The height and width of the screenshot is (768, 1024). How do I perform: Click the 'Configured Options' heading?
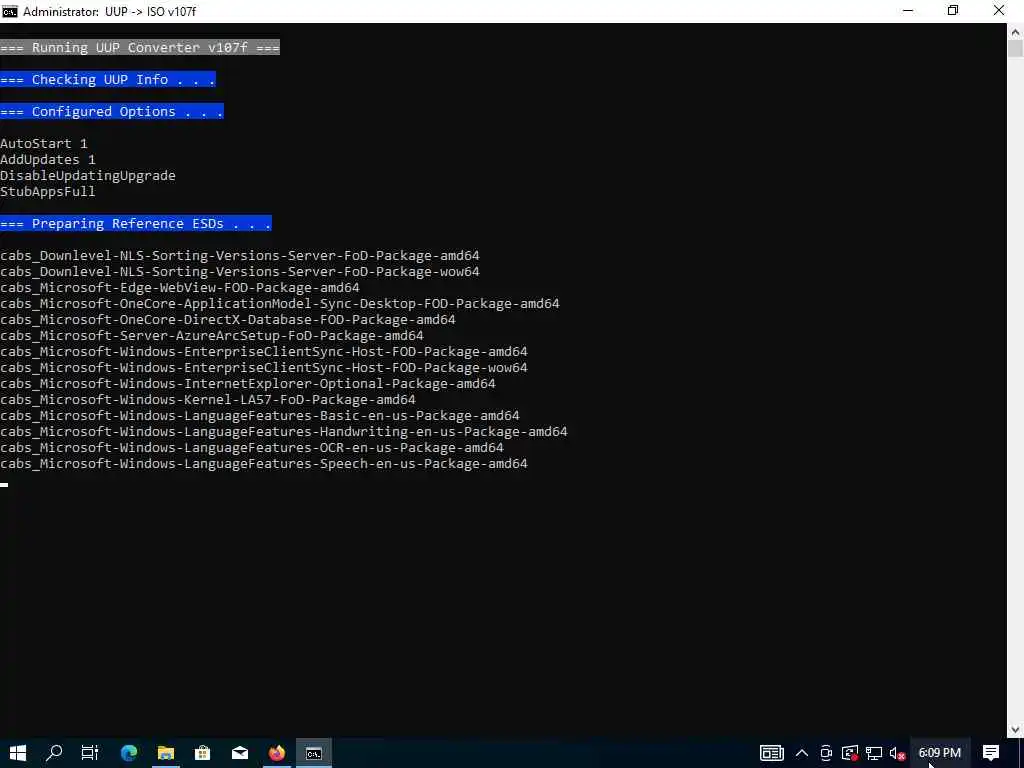coord(112,111)
